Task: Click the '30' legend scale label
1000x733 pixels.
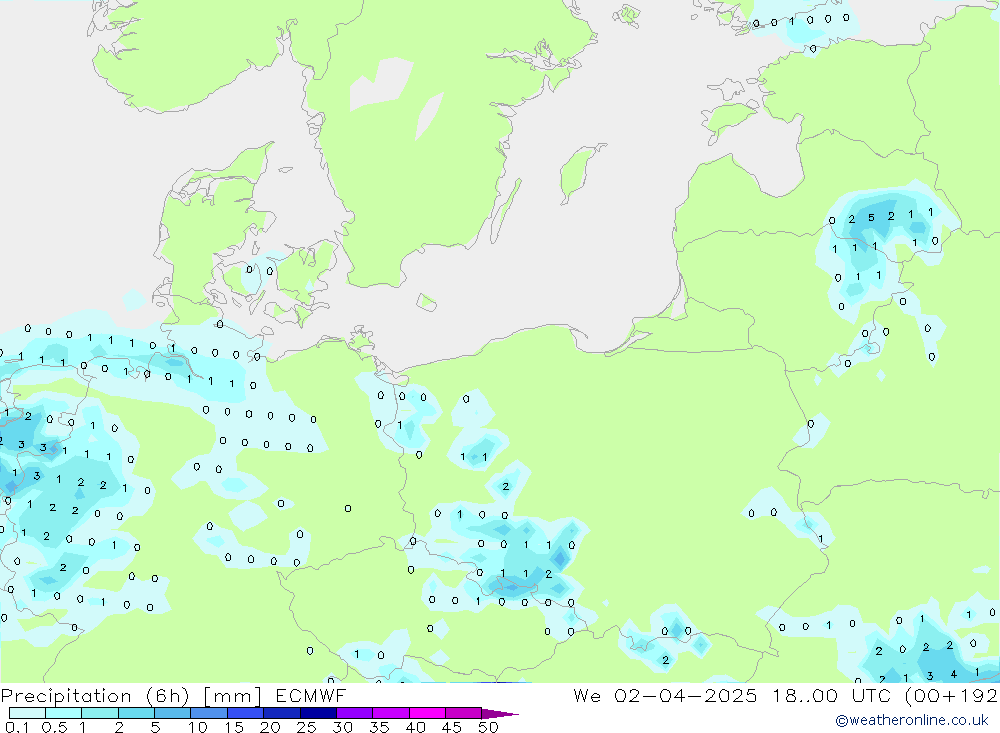Action: coord(342,727)
